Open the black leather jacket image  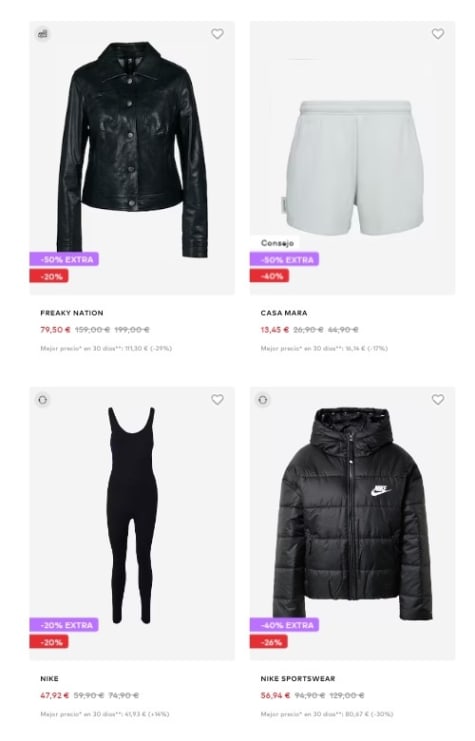(x=132, y=149)
